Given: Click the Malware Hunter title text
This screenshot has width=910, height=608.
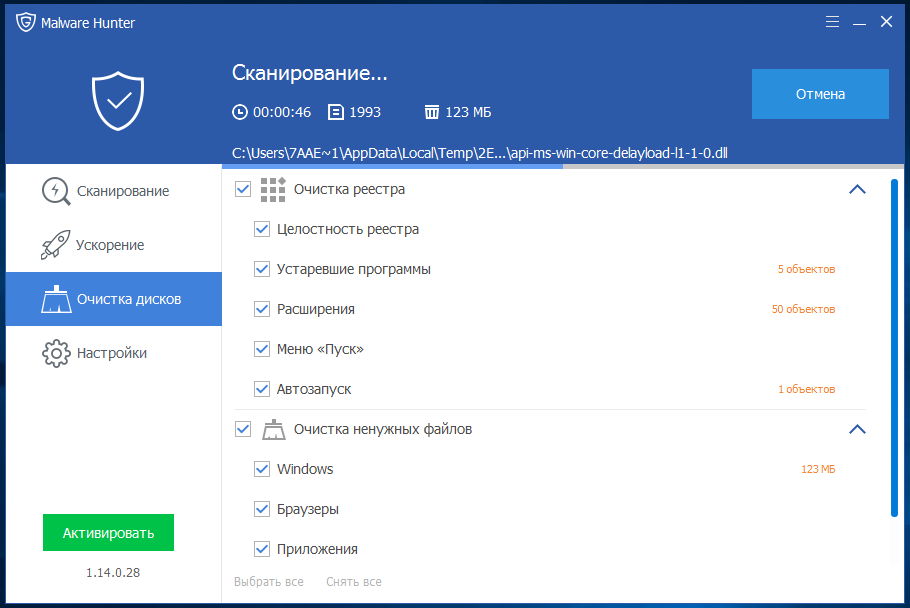Looking at the screenshot, I should [x=88, y=23].
